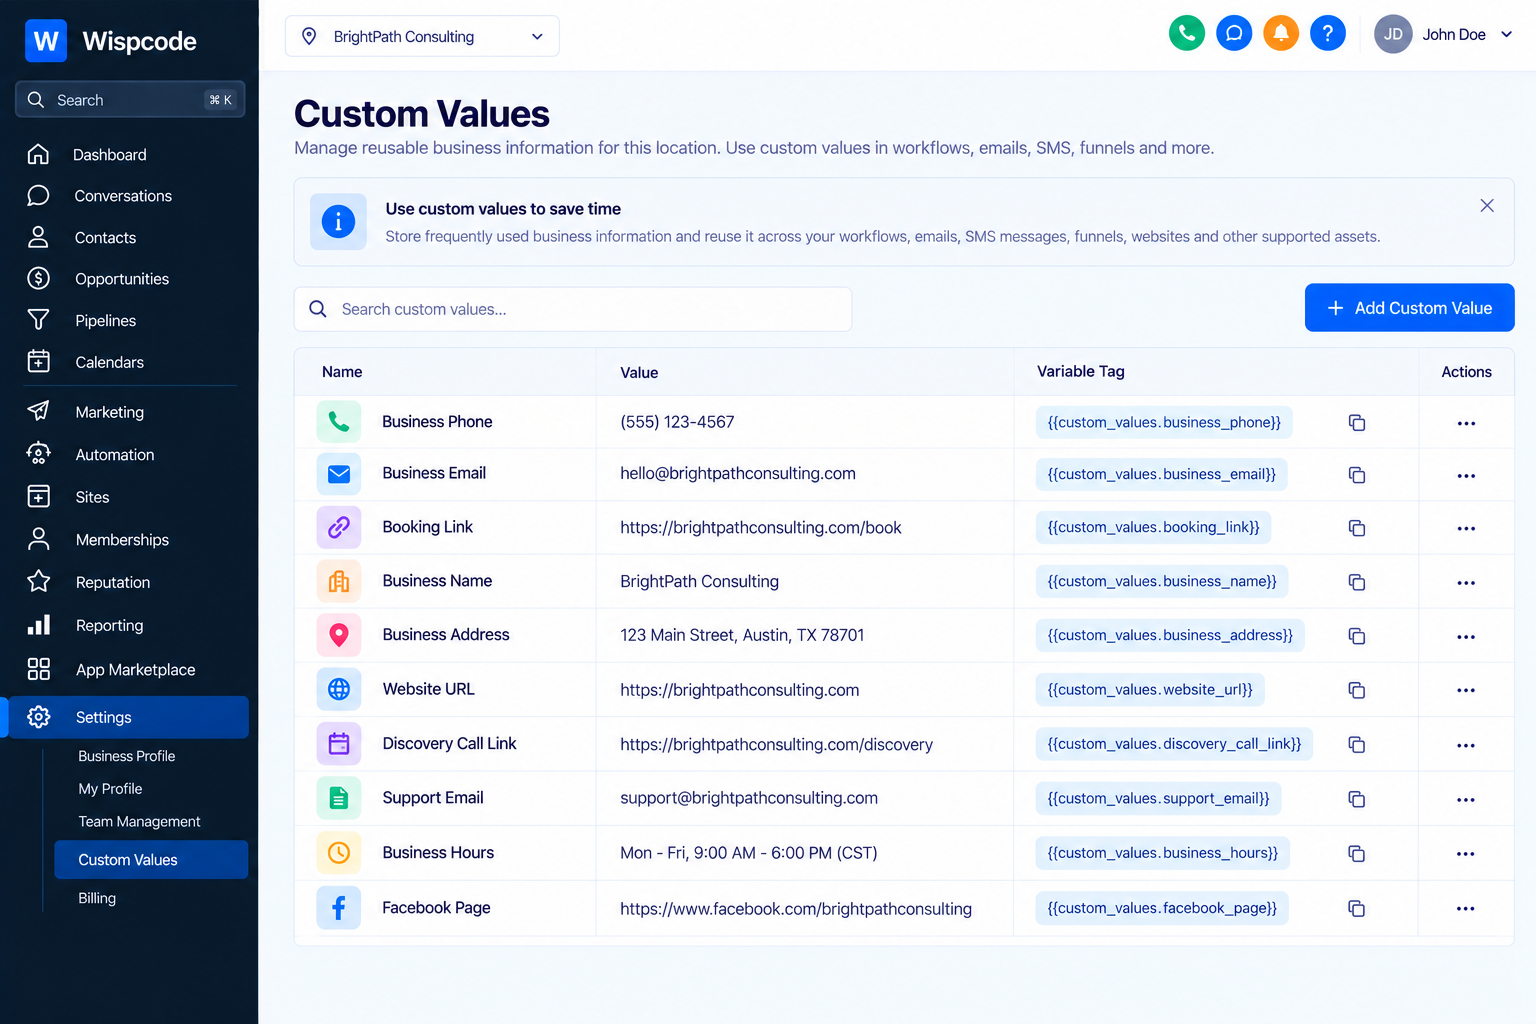Click the Add Custom Value button
The height and width of the screenshot is (1024, 1536).
[1409, 308]
